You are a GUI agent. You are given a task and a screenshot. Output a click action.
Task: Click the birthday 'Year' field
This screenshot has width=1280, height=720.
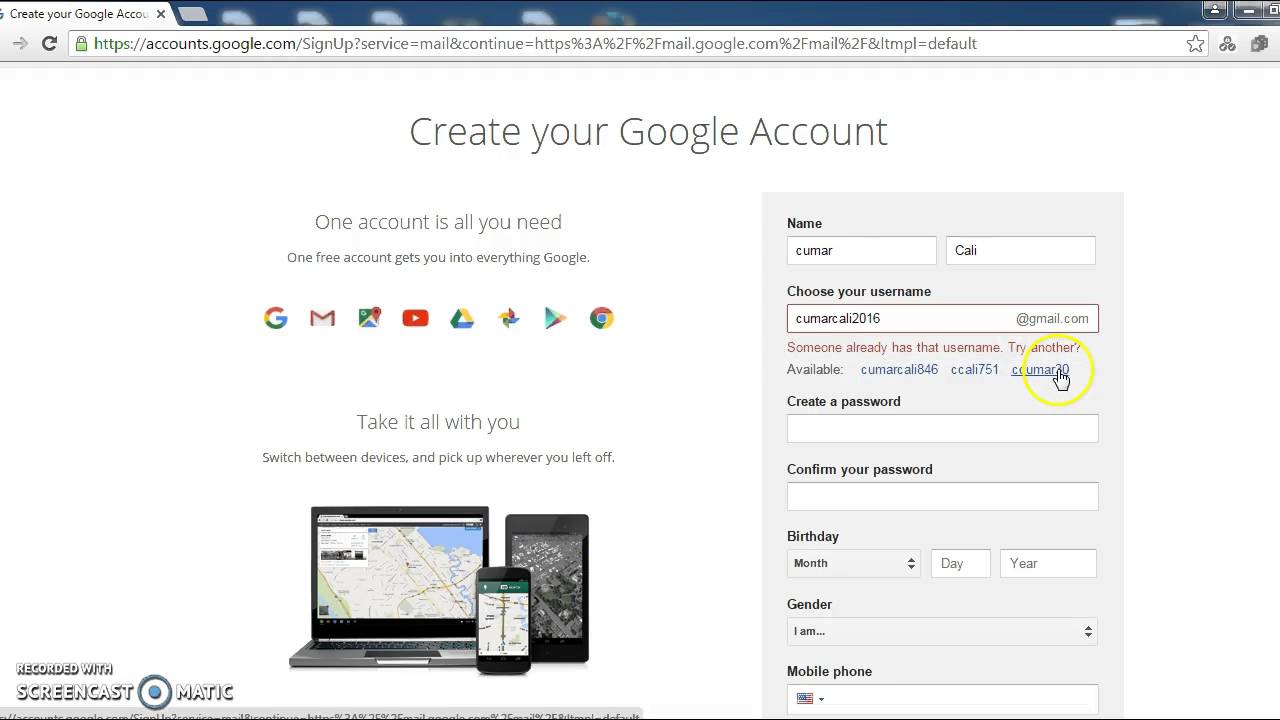click(x=1048, y=563)
